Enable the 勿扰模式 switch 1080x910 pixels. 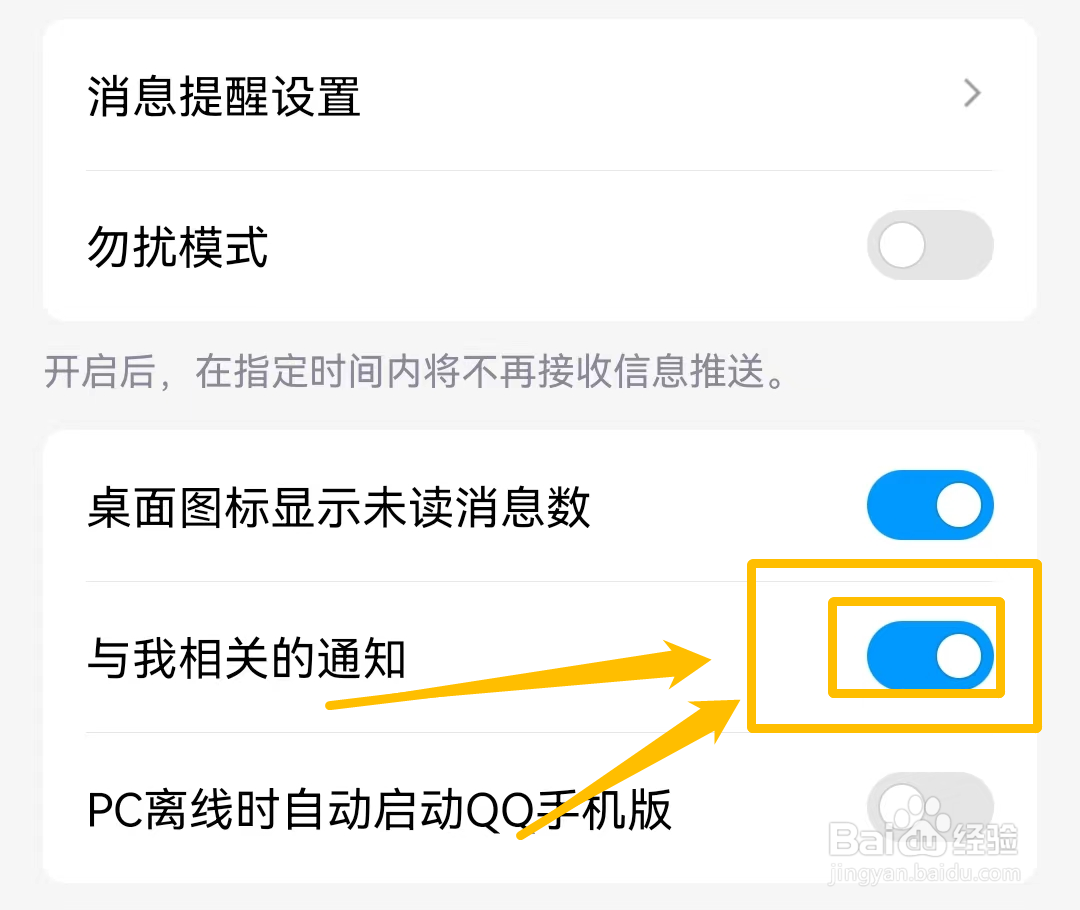click(930, 245)
